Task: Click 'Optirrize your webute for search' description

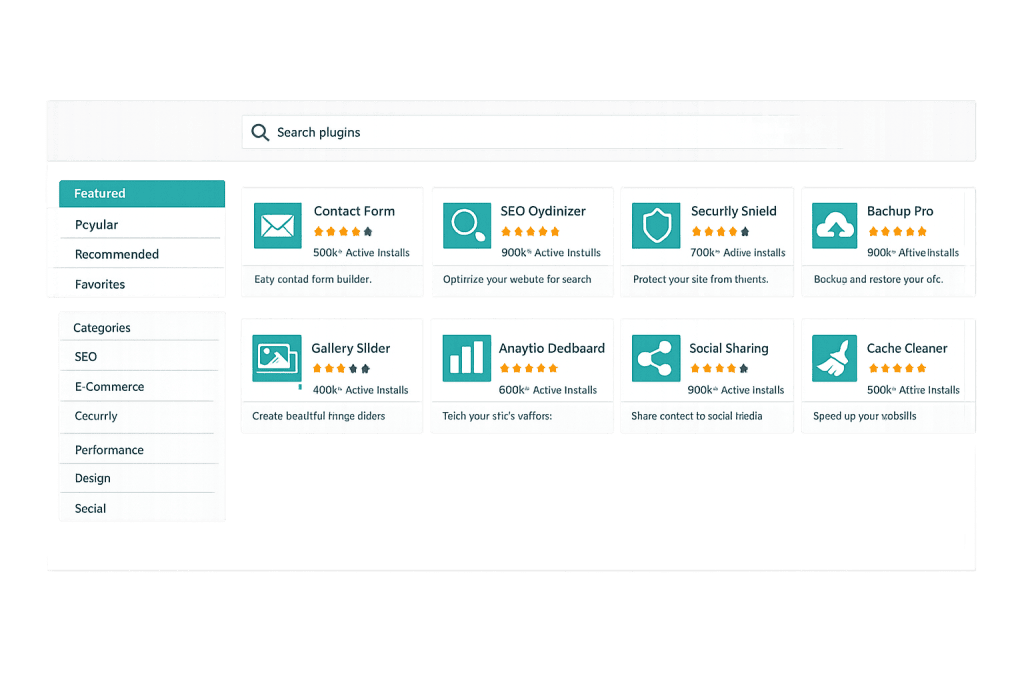Action: (x=517, y=279)
